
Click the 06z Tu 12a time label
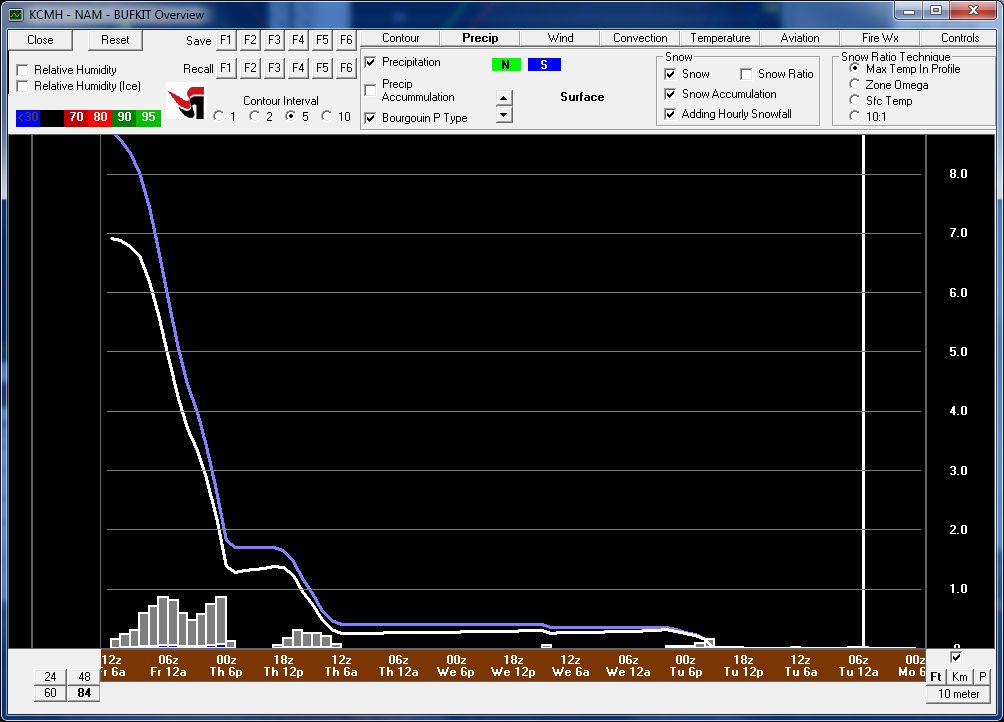click(x=859, y=666)
